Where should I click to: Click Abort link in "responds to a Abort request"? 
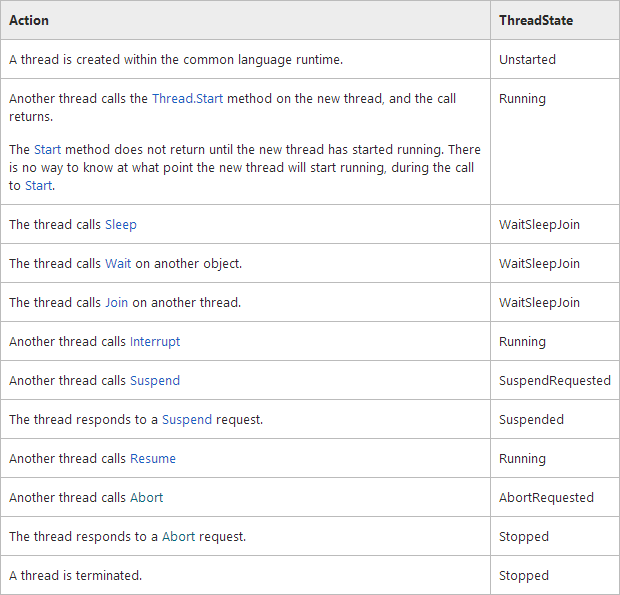click(178, 537)
